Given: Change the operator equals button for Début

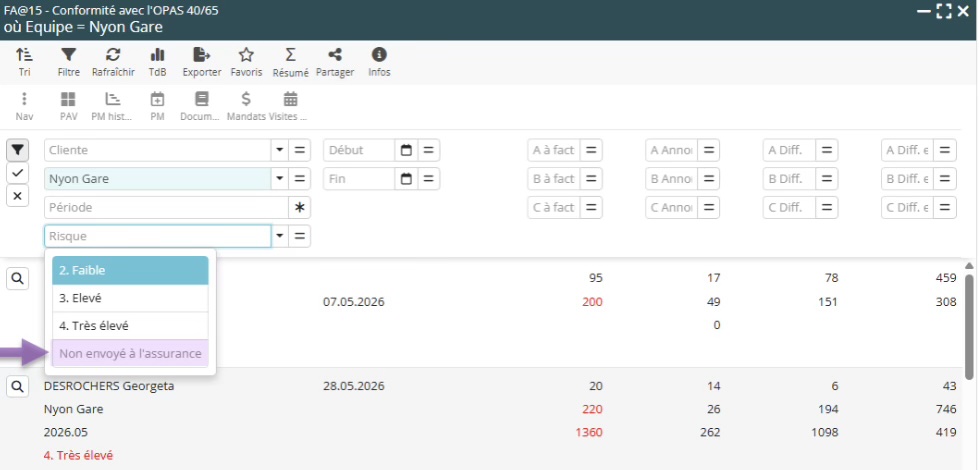Looking at the screenshot, I should [428, 150].
